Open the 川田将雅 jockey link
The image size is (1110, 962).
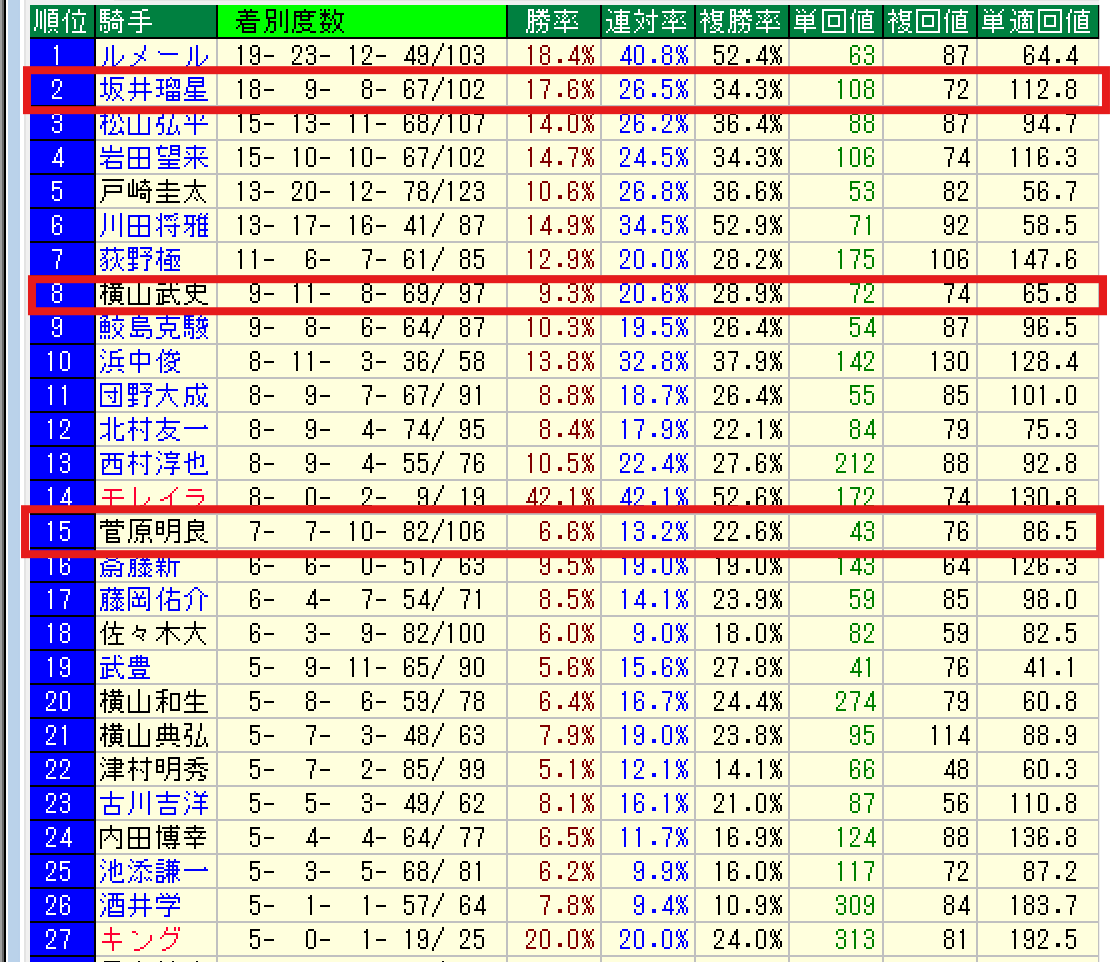pos(153,226)
